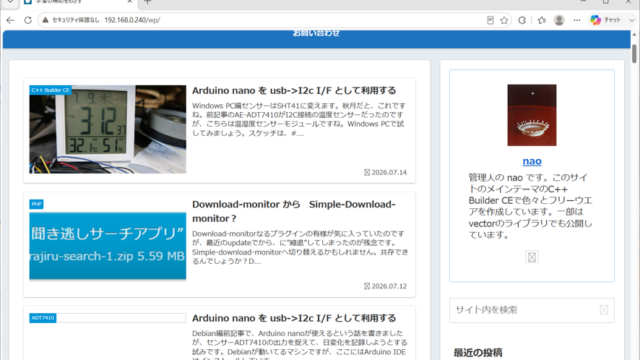Expand the arrow beside the Copilot chat button
The height and width of the screenshot is (360, 640).
pos(631,20)
